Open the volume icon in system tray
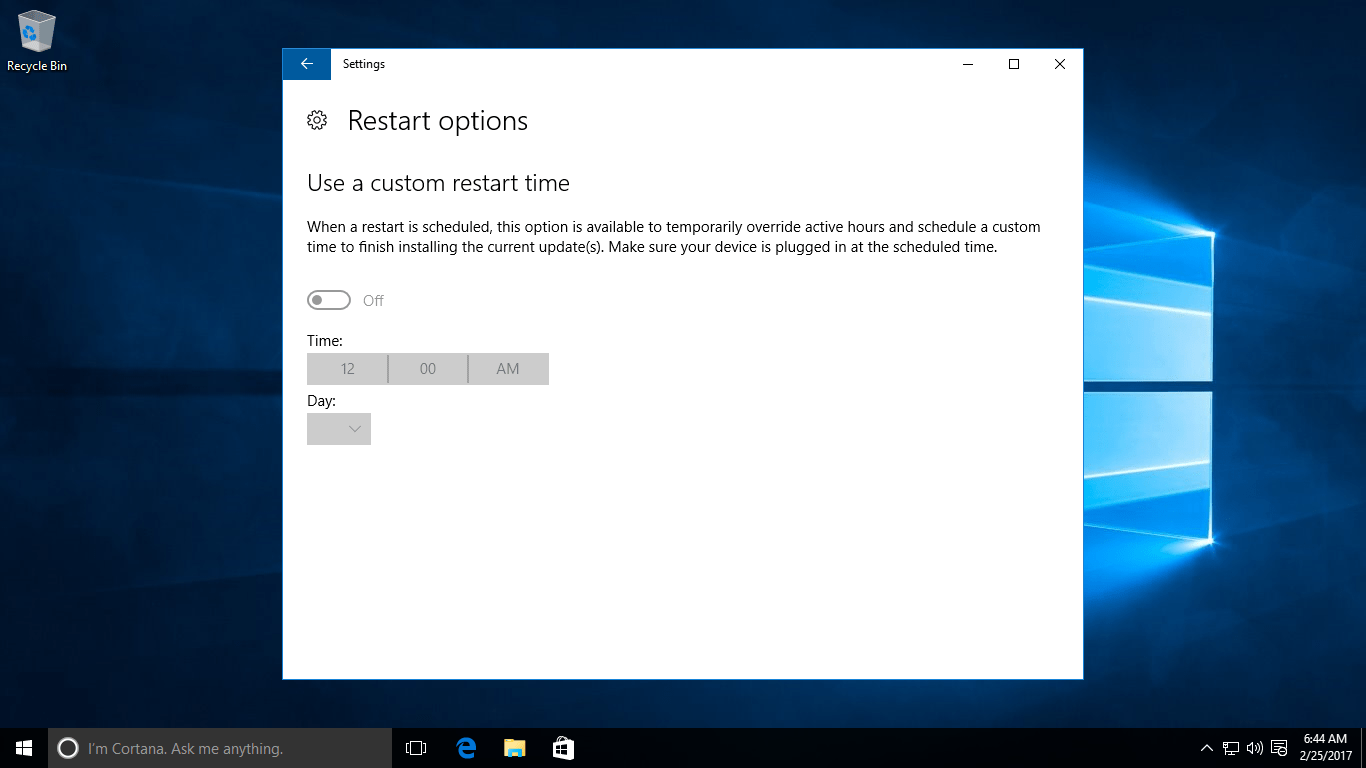1366x768 pixels. [1254, 747]
